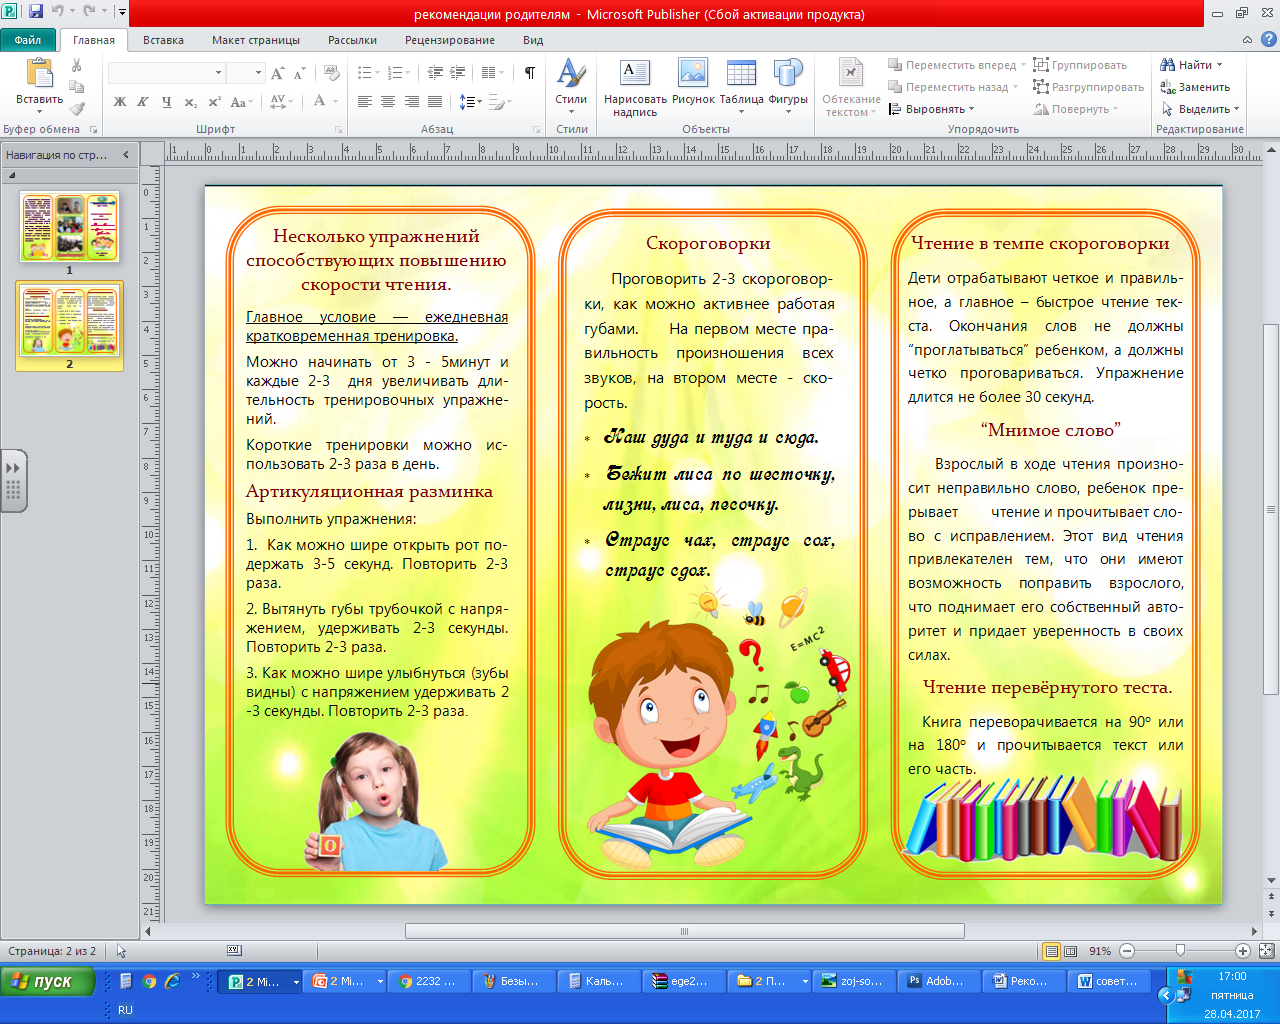Screen dimensions: 1280x1024
Task: Click the Стили styles icon
Action: (571, 75)
